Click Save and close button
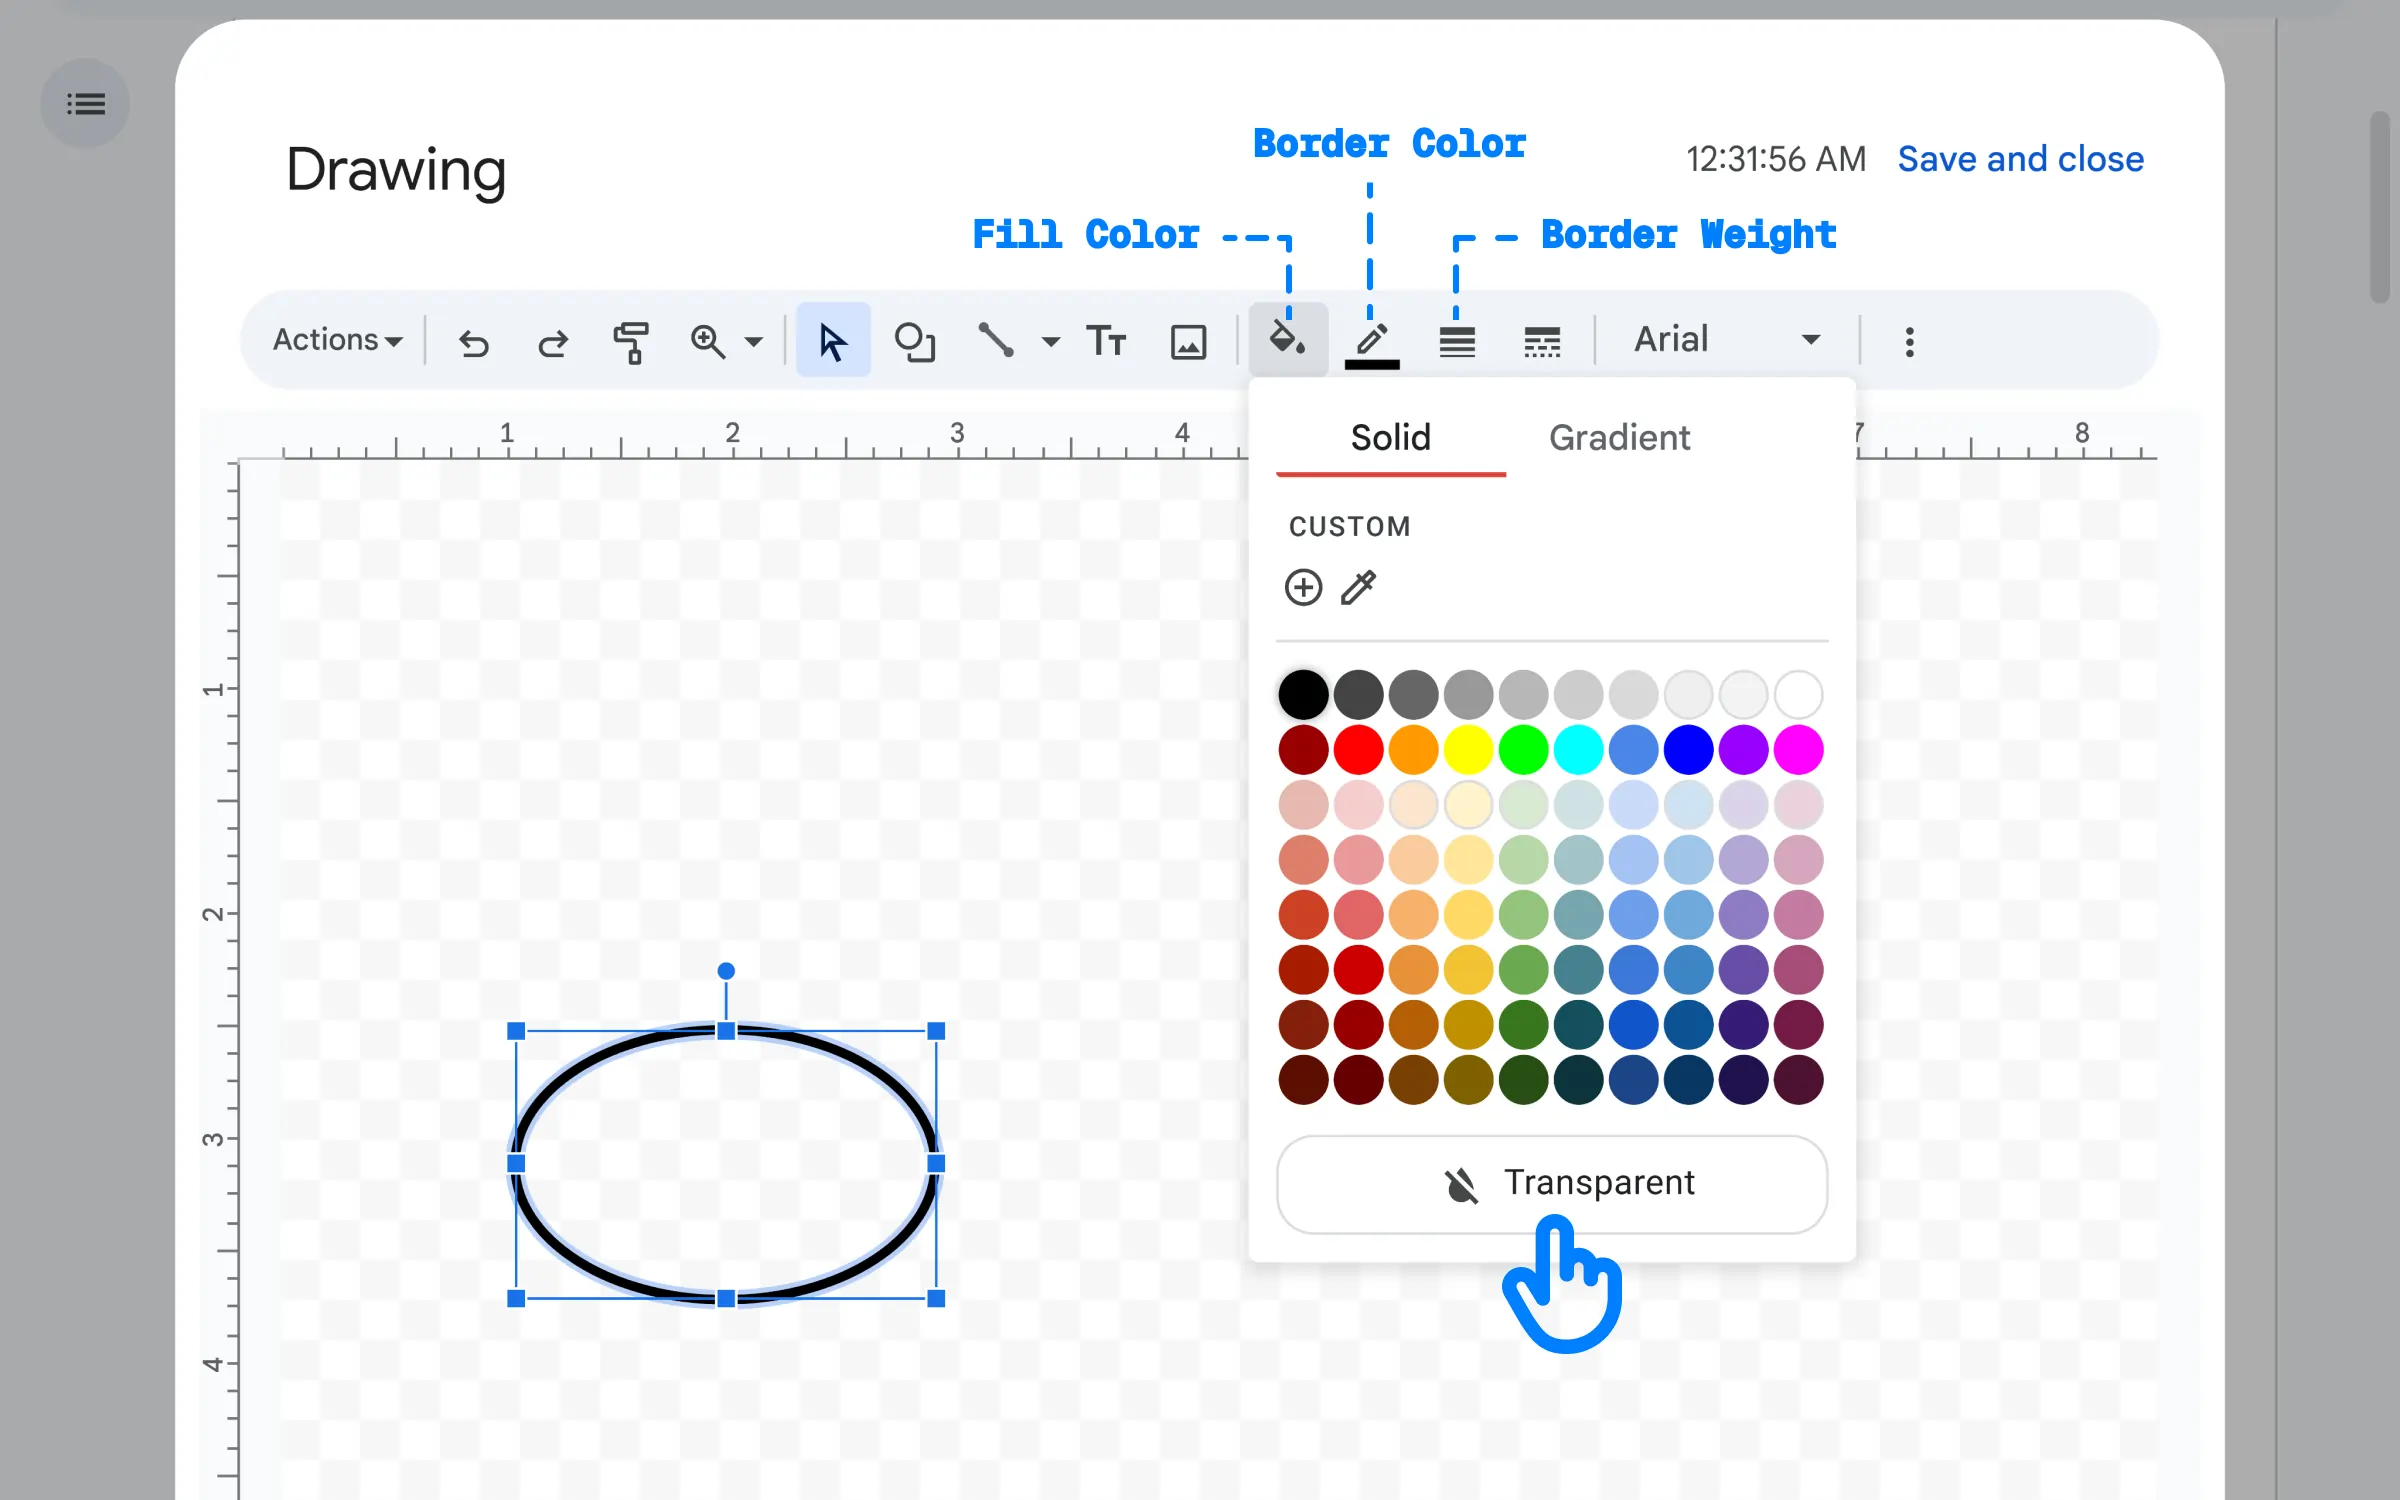 click(x=2020, y=157)
